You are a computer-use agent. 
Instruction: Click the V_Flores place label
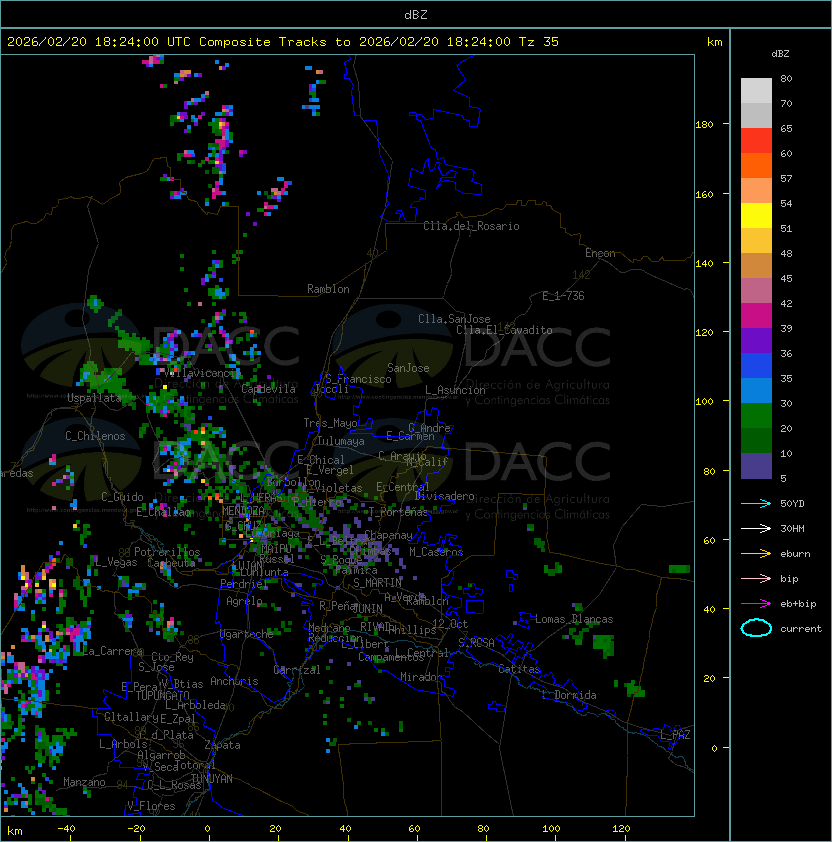point(151,806)
